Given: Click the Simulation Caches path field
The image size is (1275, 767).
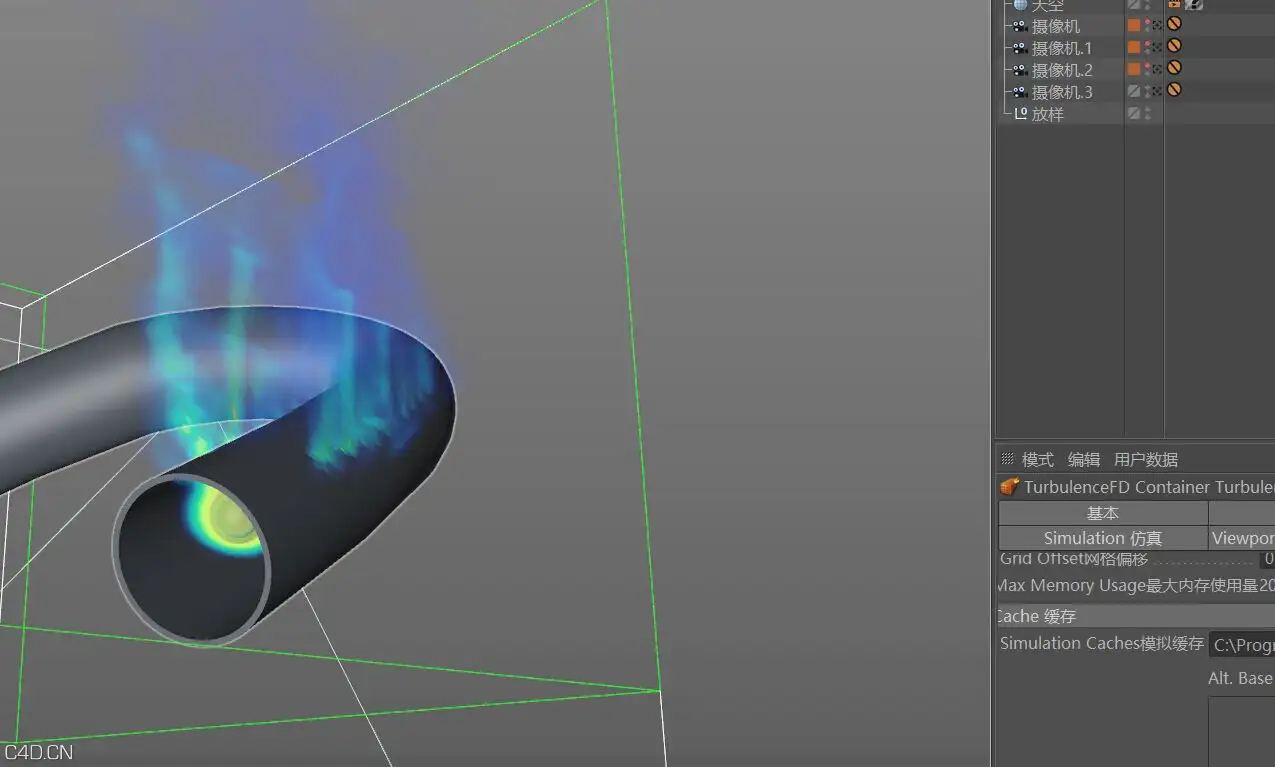Looking at the screenshot, I should (1242, 645).
